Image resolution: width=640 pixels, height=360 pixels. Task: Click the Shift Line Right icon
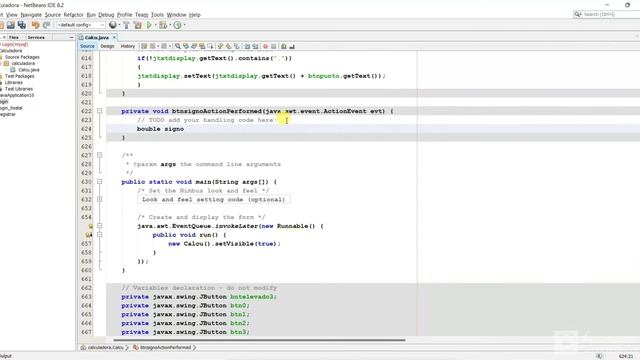click(256, 47)
